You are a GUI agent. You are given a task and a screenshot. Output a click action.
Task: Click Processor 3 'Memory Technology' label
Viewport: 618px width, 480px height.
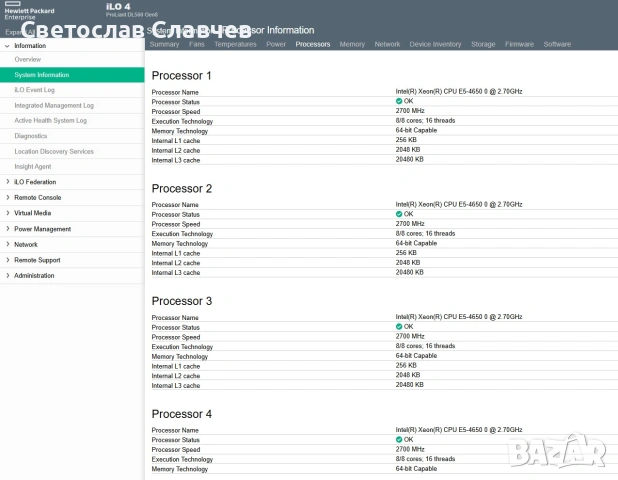tap(180, 356)
